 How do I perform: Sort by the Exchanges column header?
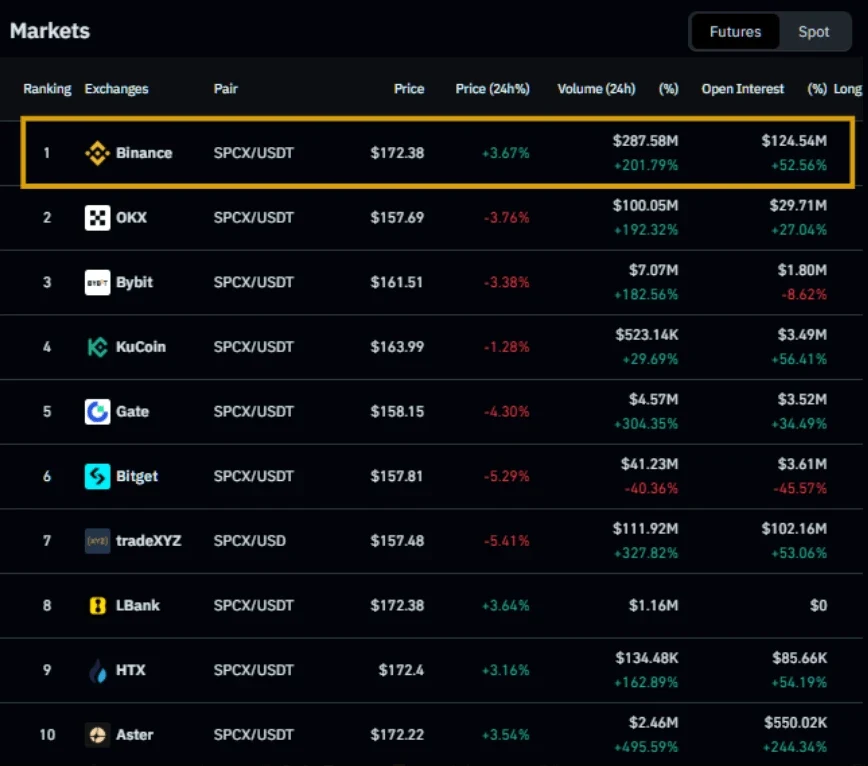116,89
